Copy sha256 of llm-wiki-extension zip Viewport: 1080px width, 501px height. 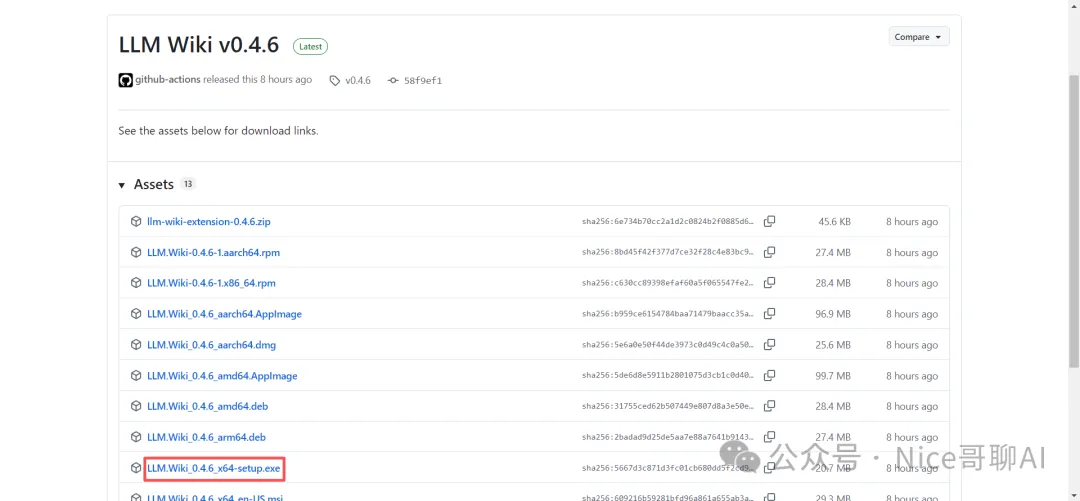coord(769,222)
